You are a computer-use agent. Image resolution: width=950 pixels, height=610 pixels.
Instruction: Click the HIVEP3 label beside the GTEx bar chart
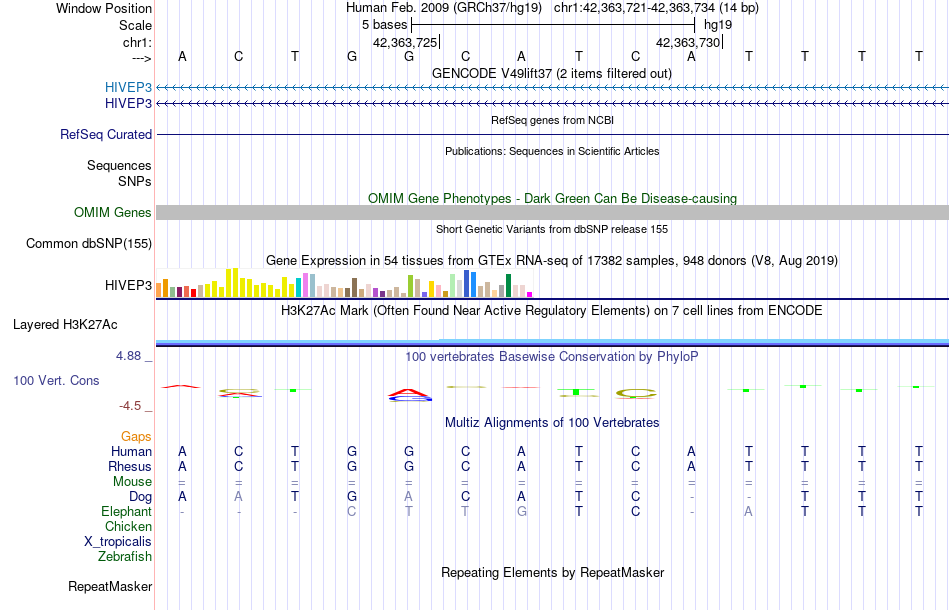[128, 285]
